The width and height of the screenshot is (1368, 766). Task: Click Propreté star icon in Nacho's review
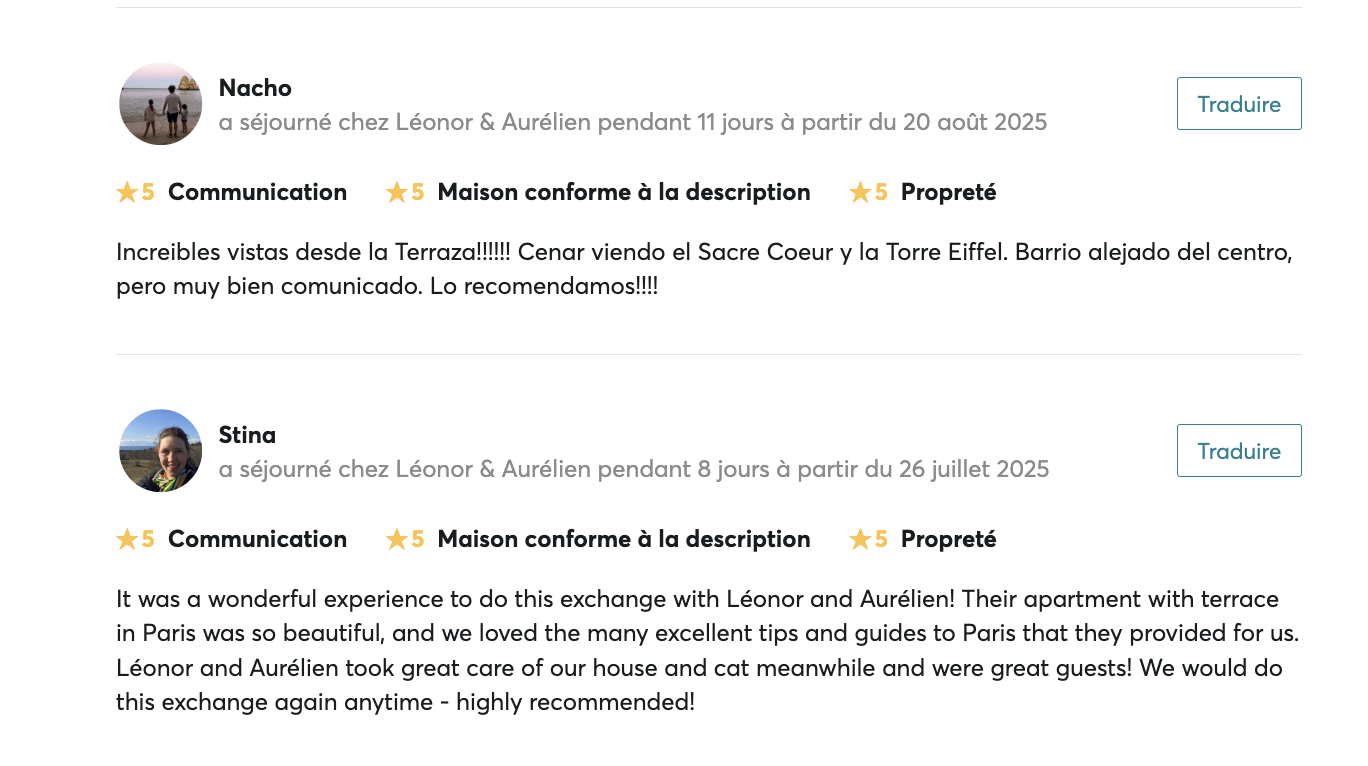click(860, 192)
